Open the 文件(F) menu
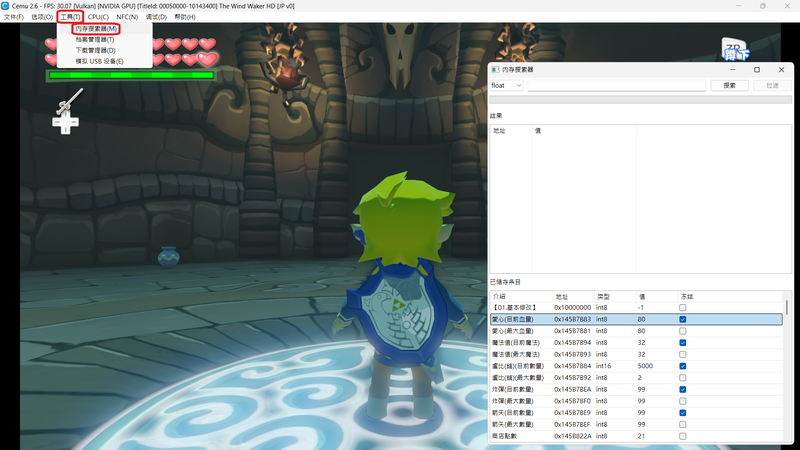This screenshot has height=450, width=800. (x=14, y=17)
